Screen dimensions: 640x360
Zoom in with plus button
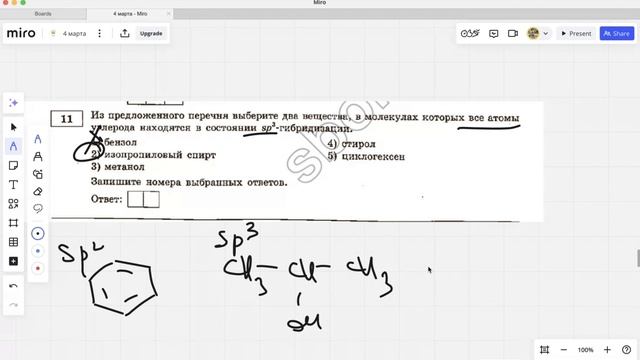point(607,350)
